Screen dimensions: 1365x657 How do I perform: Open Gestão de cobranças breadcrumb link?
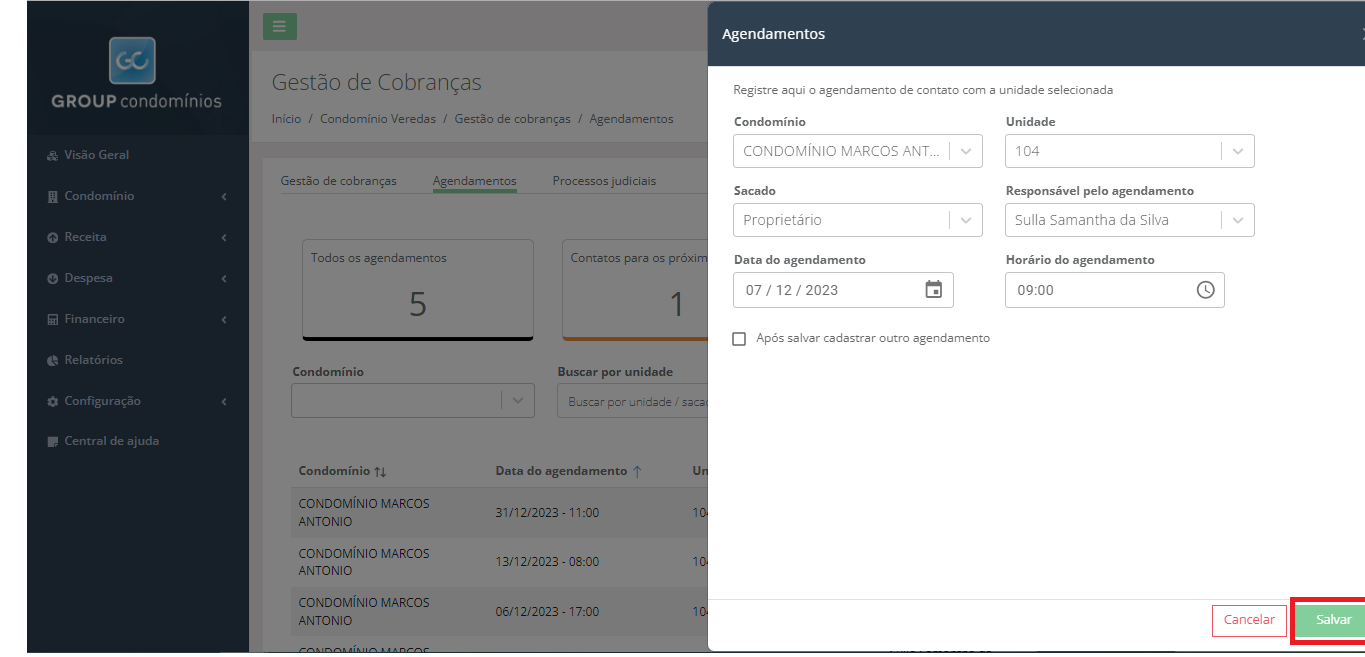(x=513, y=119)
